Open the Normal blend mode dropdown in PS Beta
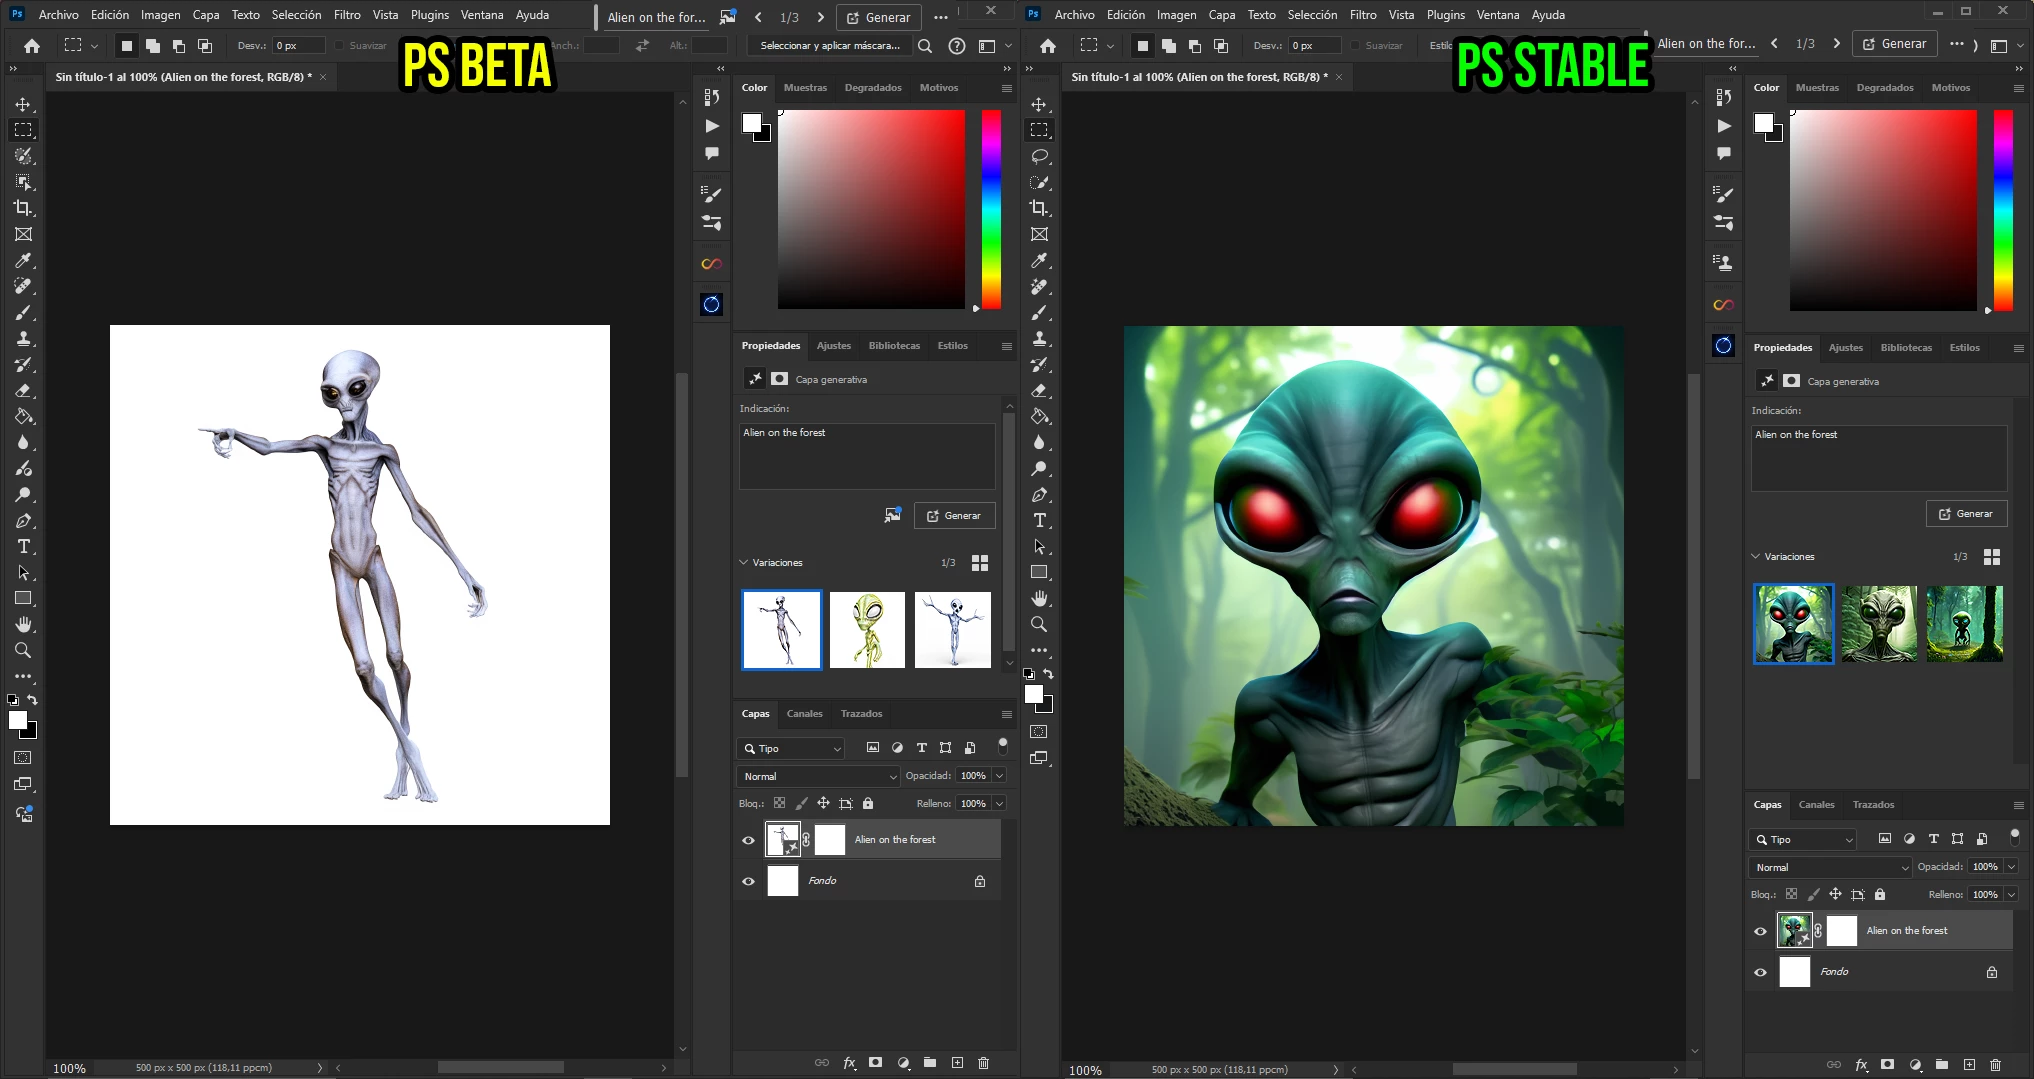Screen dimensions: 2034x1079 tap(819, 776)
